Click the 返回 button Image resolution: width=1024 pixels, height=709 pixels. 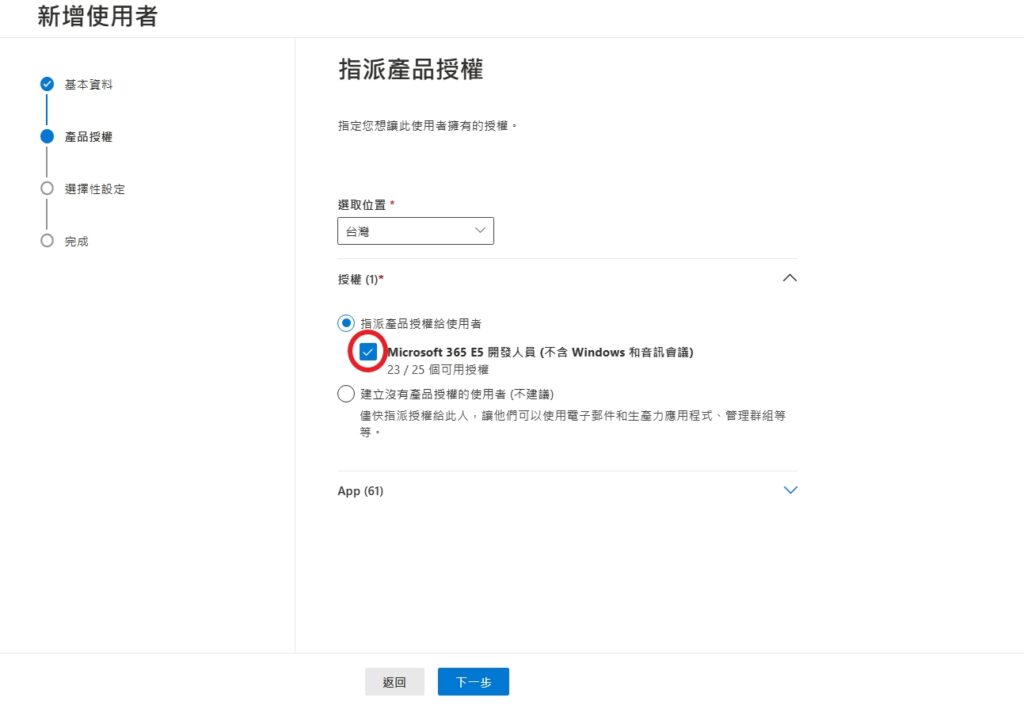[394, 682]
